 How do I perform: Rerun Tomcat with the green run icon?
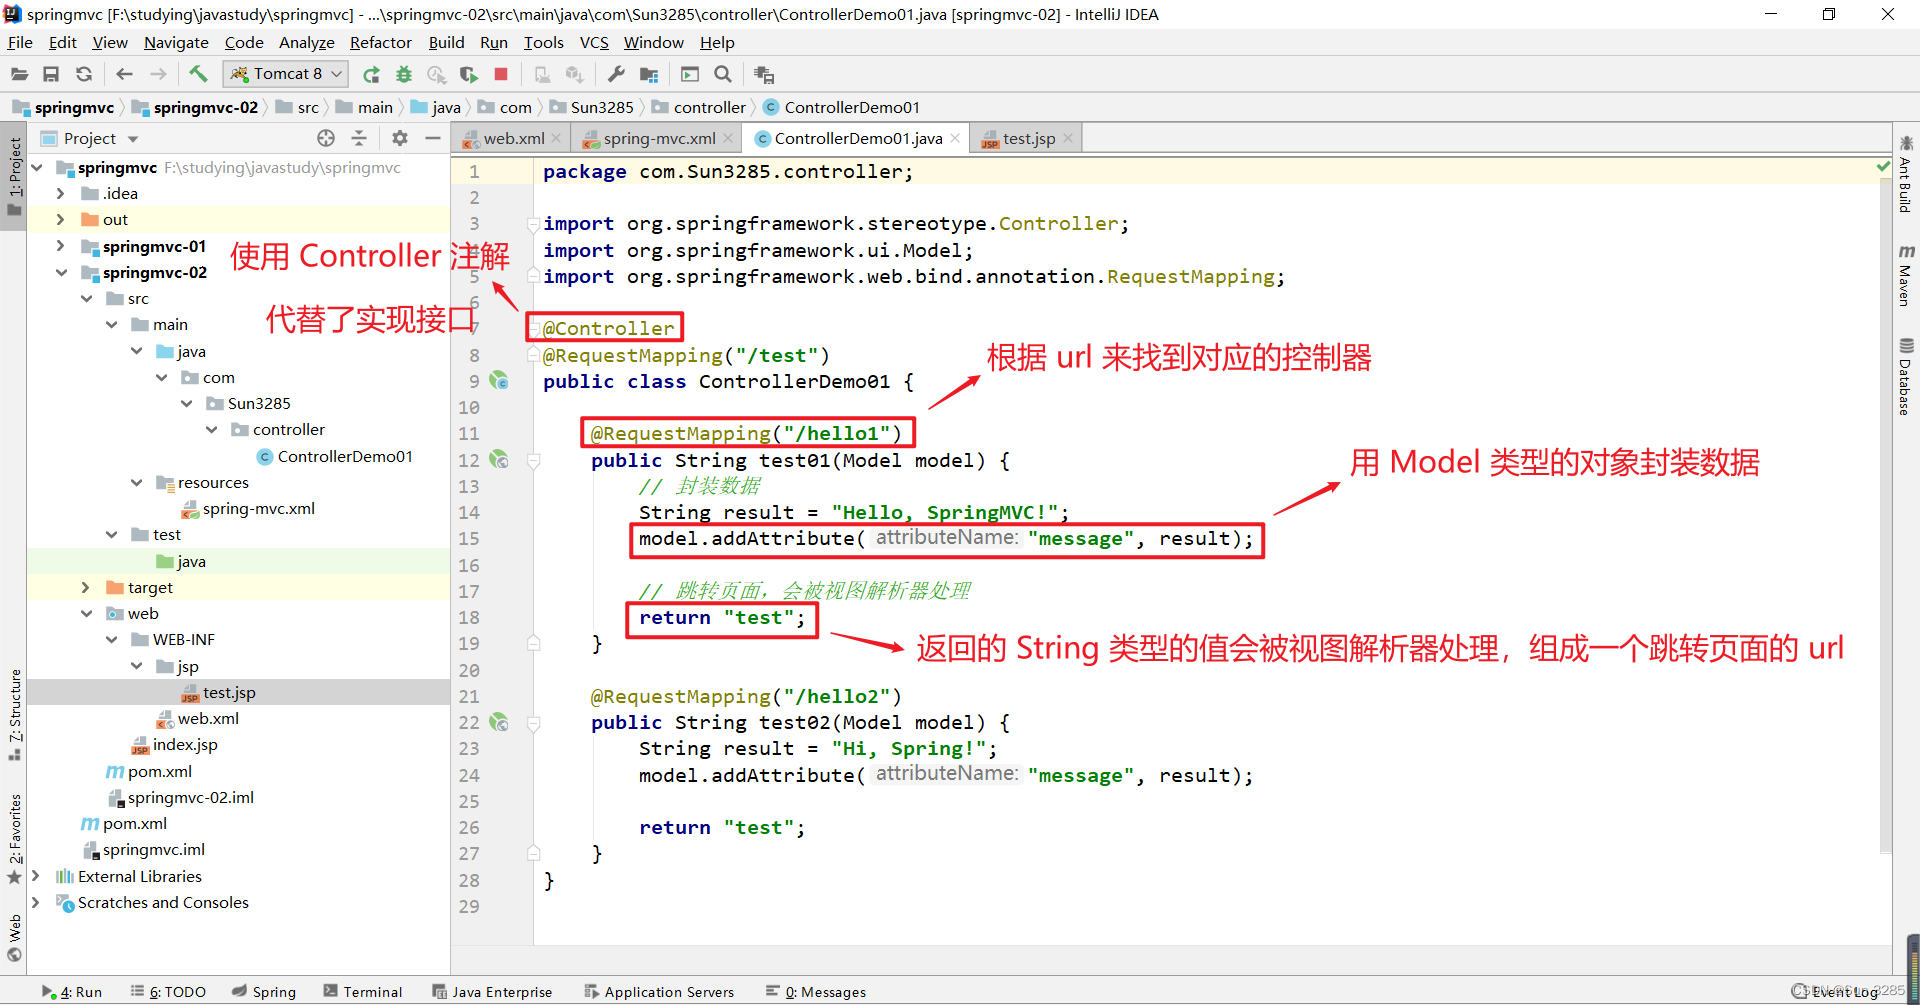pyautogui.click(x=371, y=74)
